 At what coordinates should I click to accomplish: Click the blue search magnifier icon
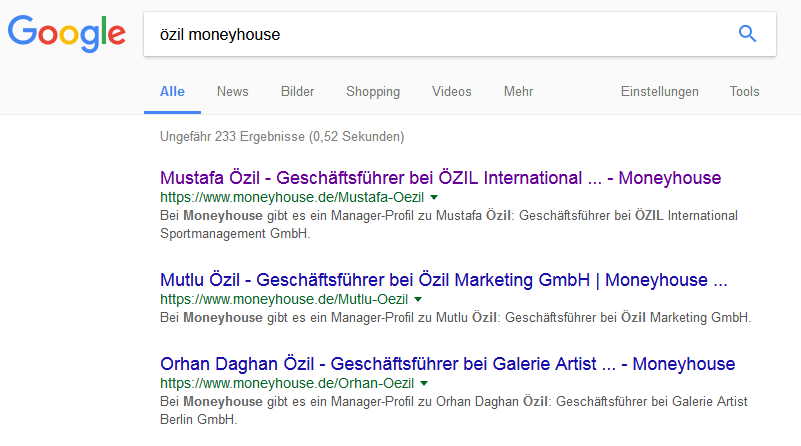click(747, 34)
